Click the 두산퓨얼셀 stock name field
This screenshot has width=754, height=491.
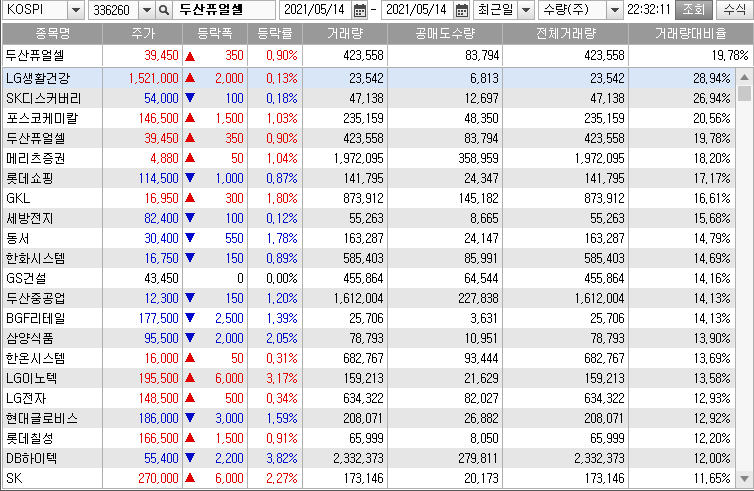click(224, 10)
